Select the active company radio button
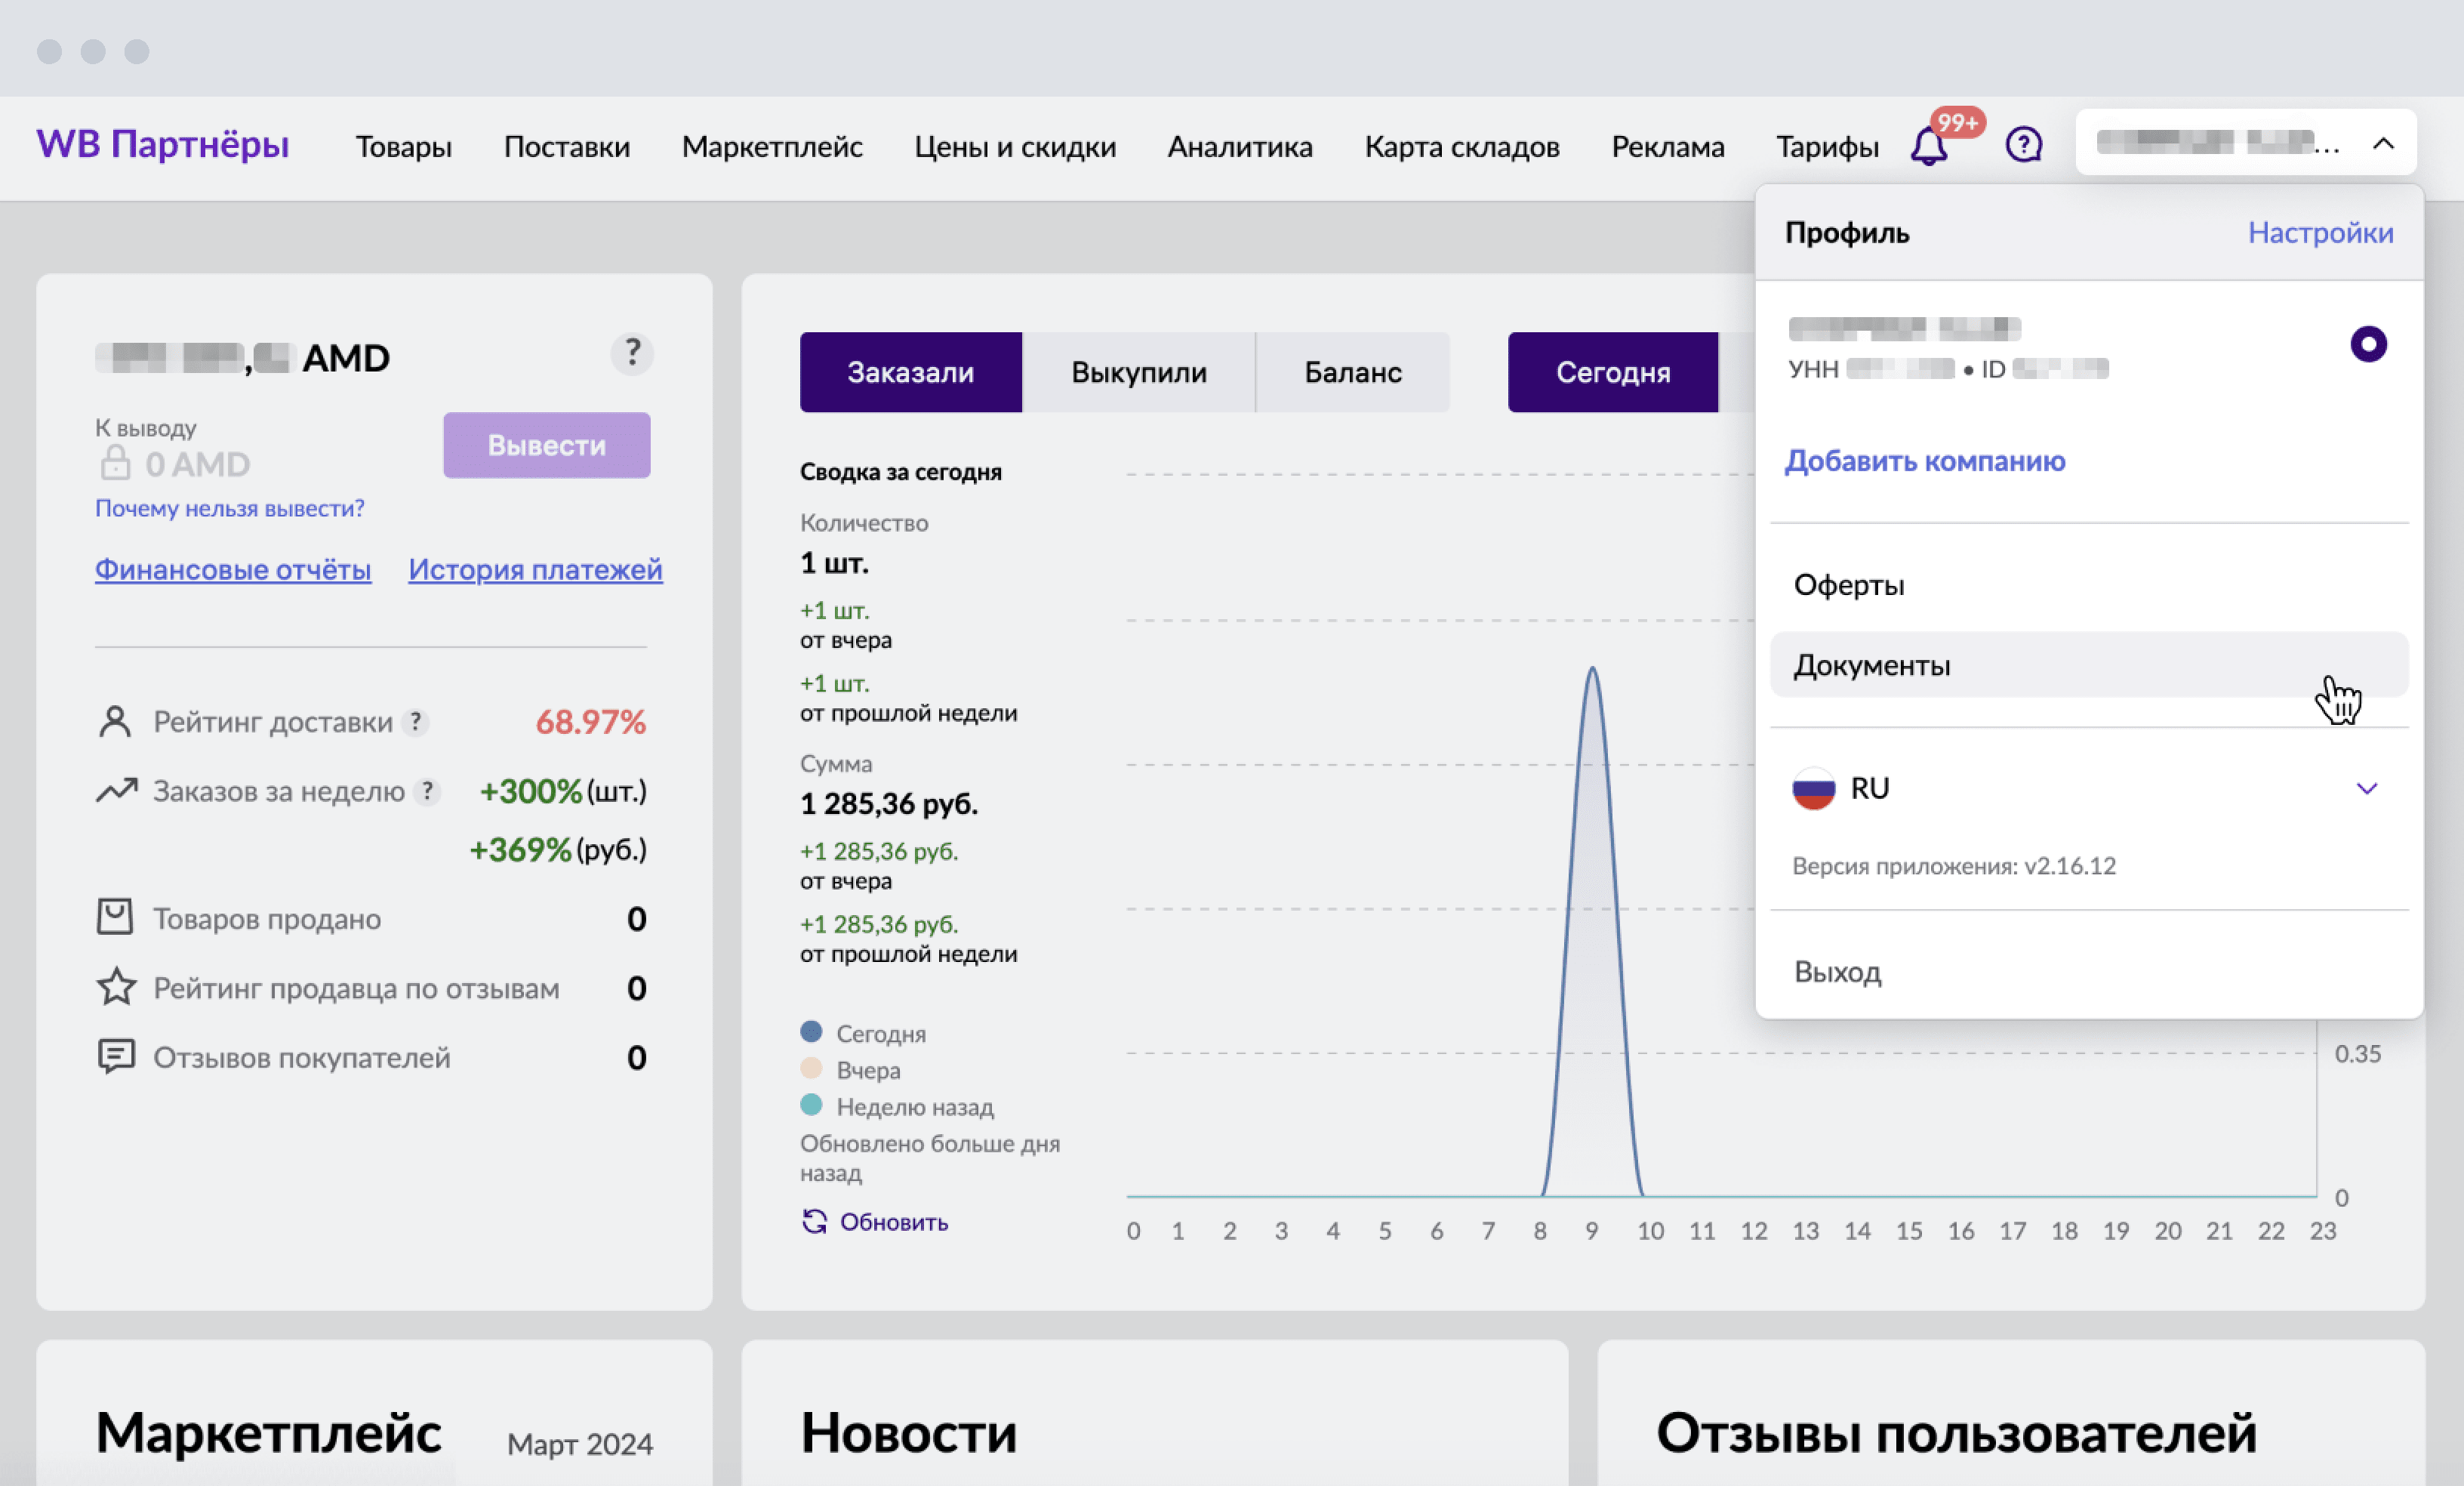This screenshot has width=2464, height=1486. pyautogui.click(x=2368, y=344)
